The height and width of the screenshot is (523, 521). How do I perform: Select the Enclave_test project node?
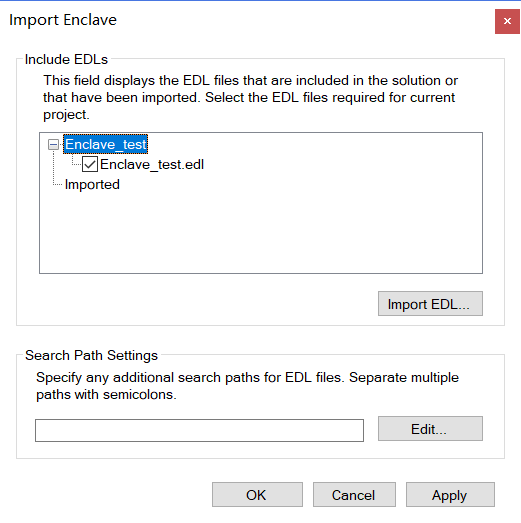pyautogui.click(x=105, y=144)
